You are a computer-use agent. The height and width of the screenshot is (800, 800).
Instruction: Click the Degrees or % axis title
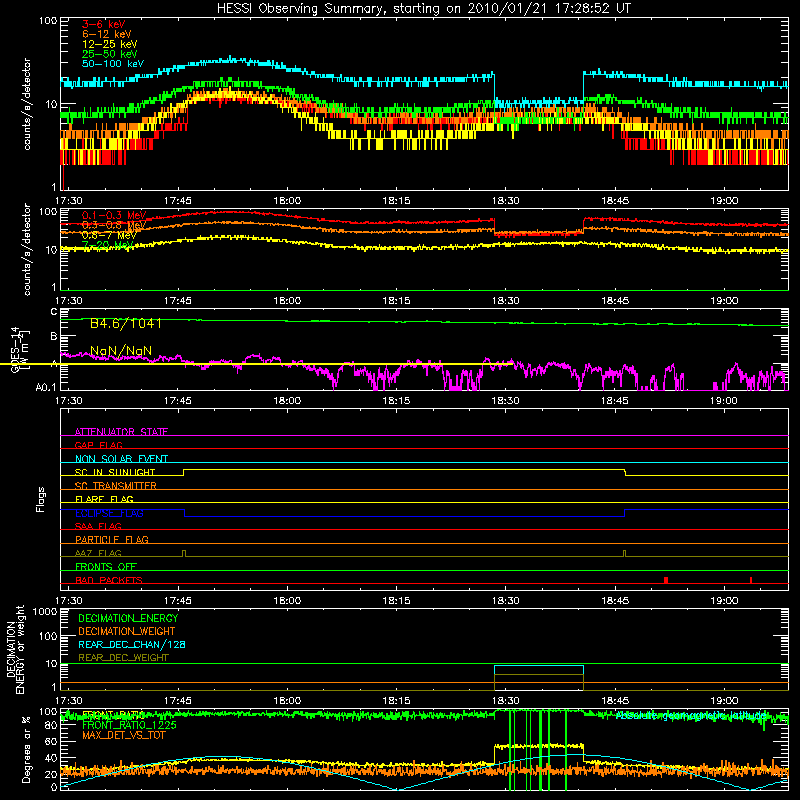tap(26, 749)
